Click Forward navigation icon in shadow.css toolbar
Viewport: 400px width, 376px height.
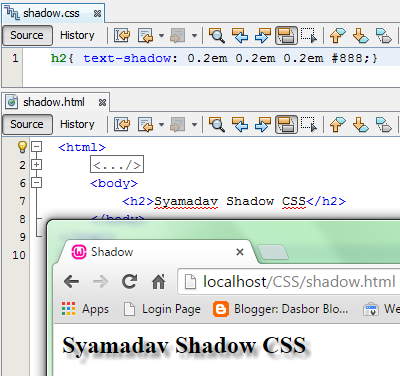(177, 35)
